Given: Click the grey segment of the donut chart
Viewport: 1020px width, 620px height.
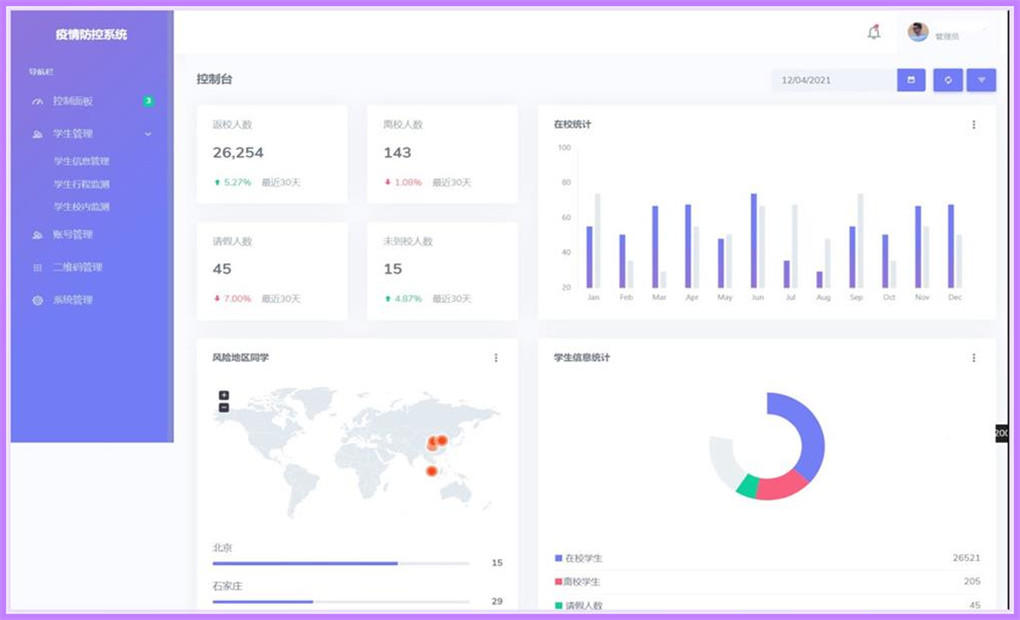Looking at the screenshot, I should [723, 461].
